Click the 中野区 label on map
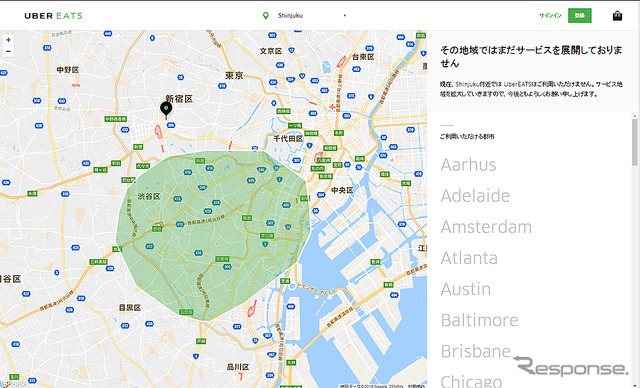This screenshot has height=388, width=640. (x=68, y=70)
